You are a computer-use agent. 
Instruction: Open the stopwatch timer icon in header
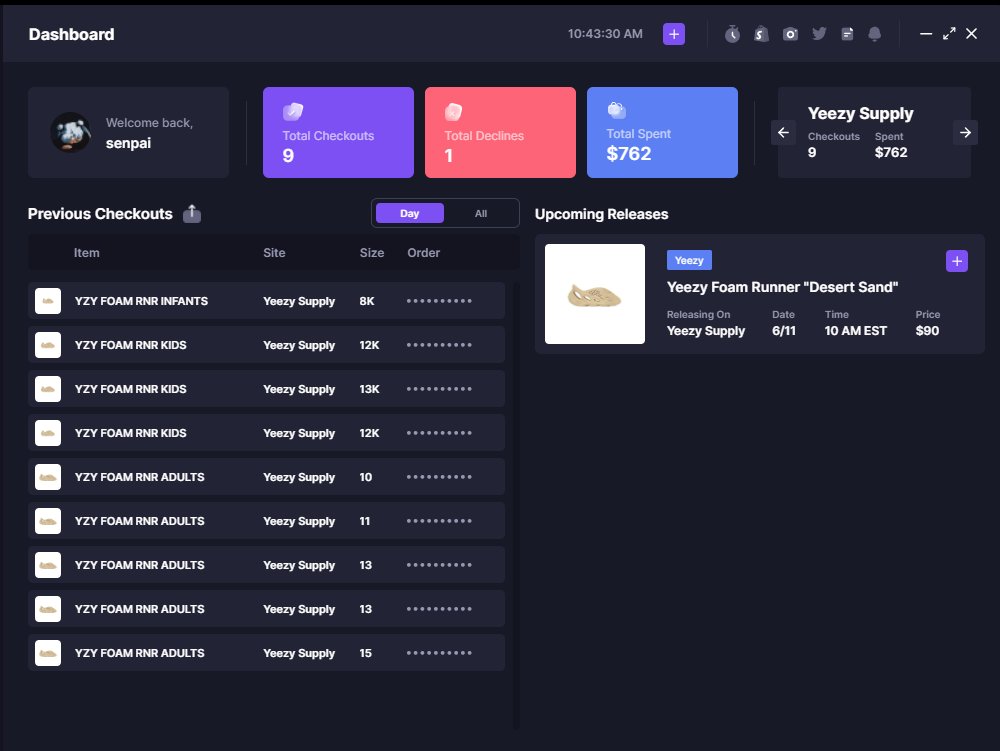732,34
